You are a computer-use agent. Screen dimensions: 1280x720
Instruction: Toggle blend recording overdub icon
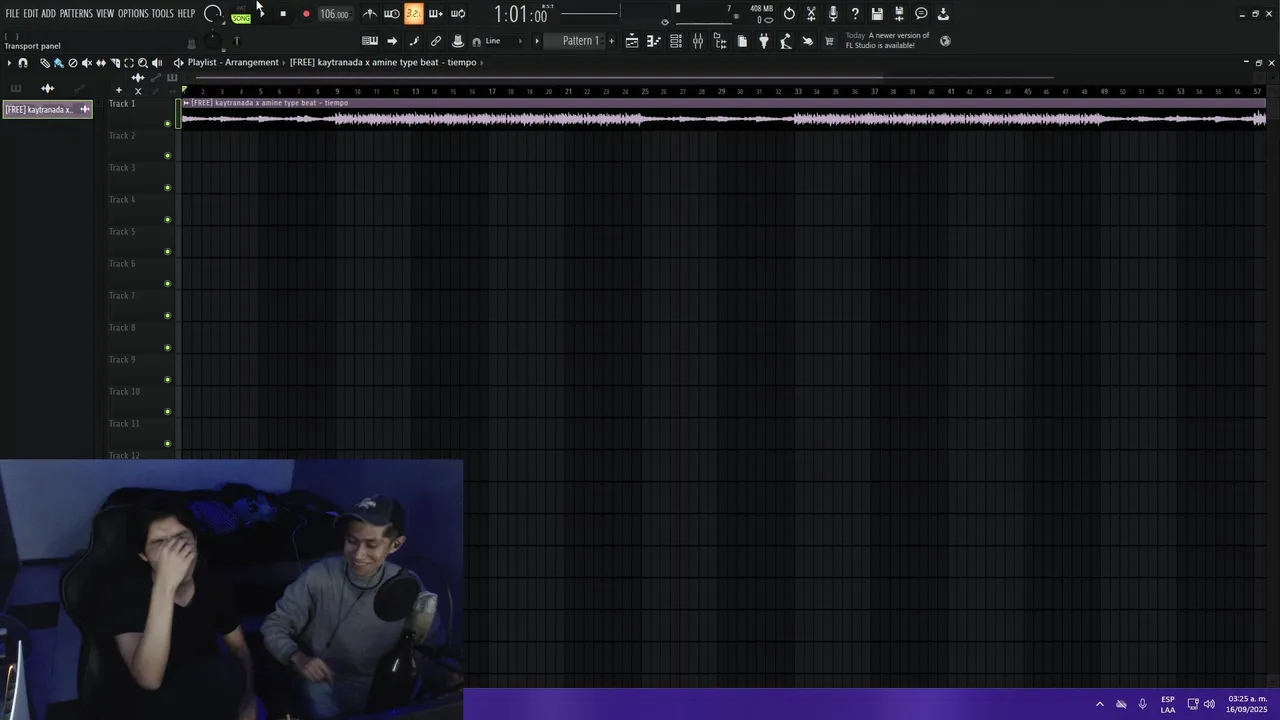[435, 14]
